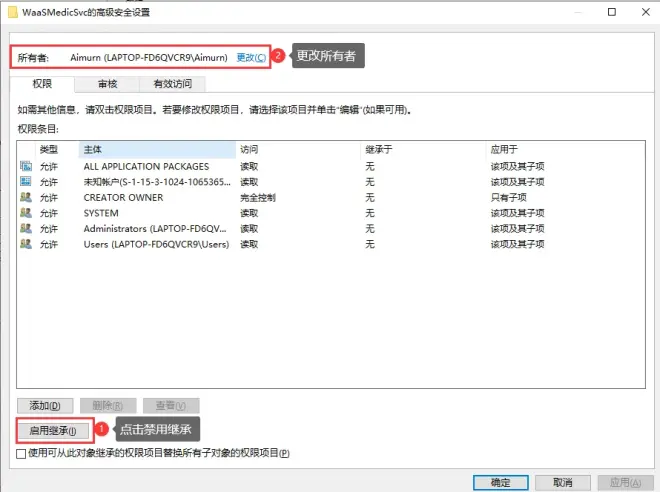The image size is (660, 492).
Task: Click the CREATOR OWNER user group icon
Action: pos(26,197)
